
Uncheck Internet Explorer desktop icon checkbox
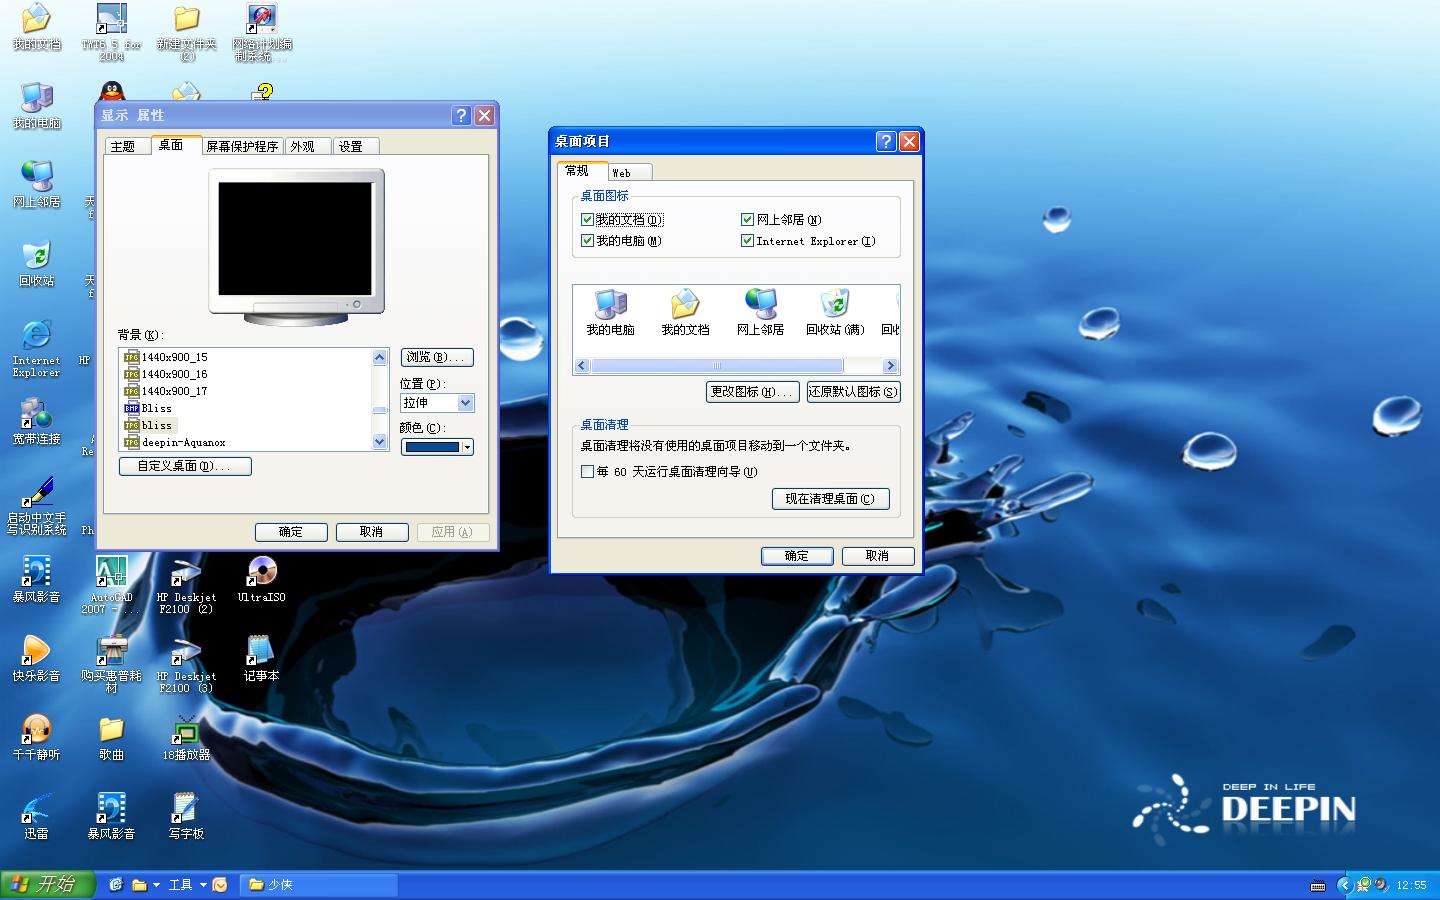pos(747,241)
